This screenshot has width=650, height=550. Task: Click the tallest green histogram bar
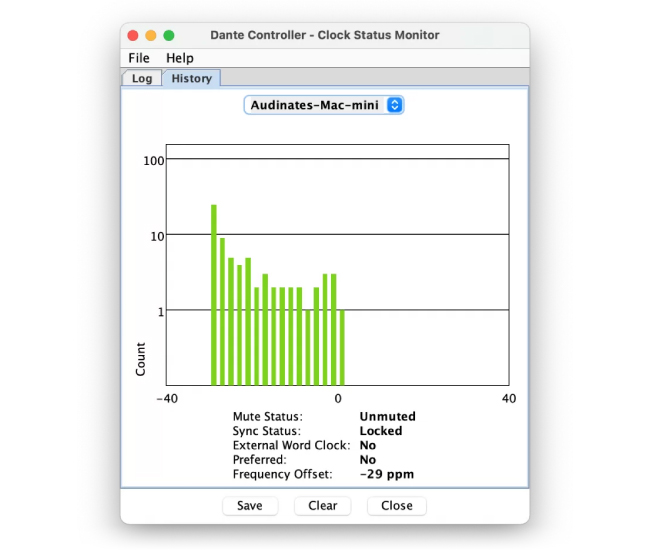click(213, 295)
